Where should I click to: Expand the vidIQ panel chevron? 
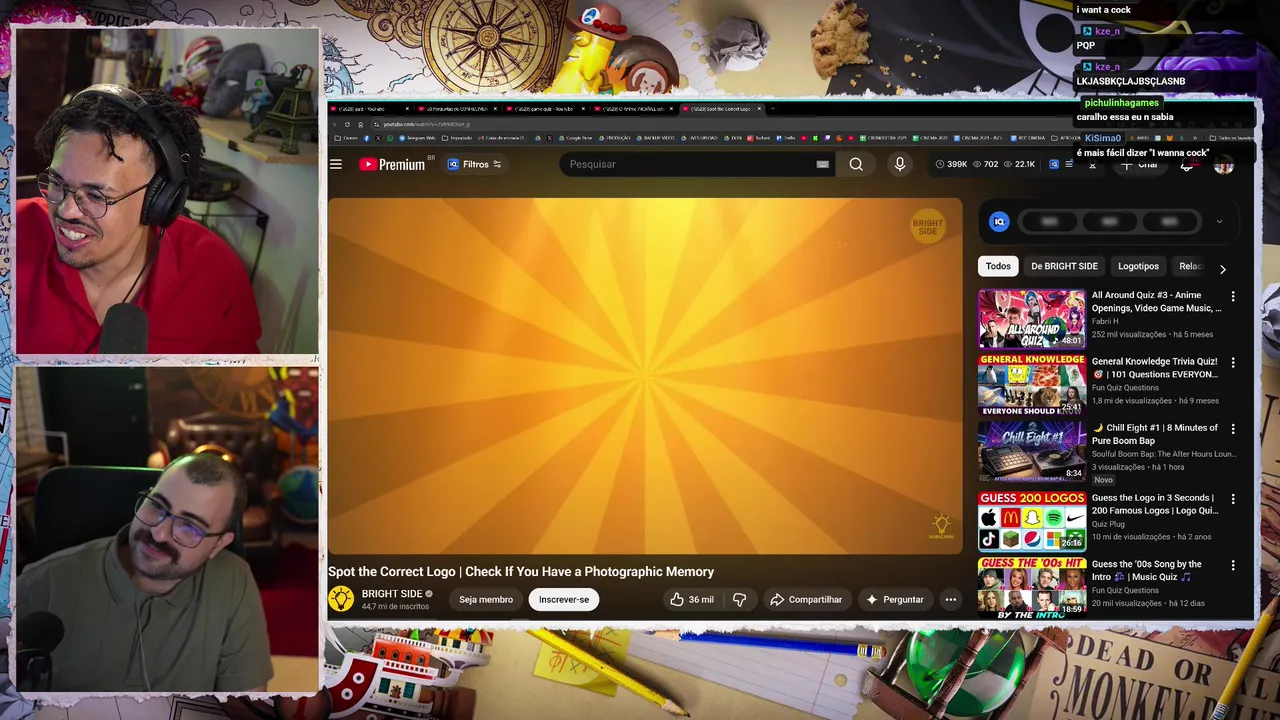point(1219,222)
